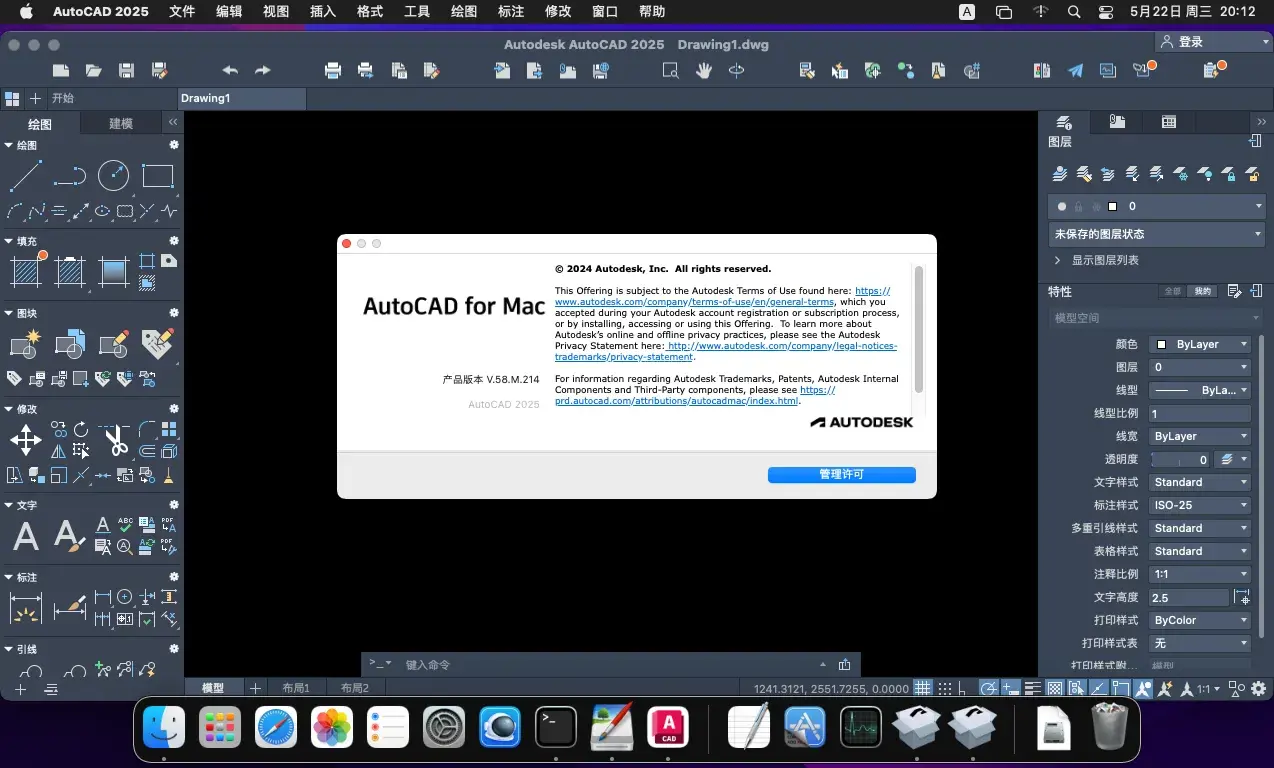Click the 键入命令 command line input

coord(610,664)
